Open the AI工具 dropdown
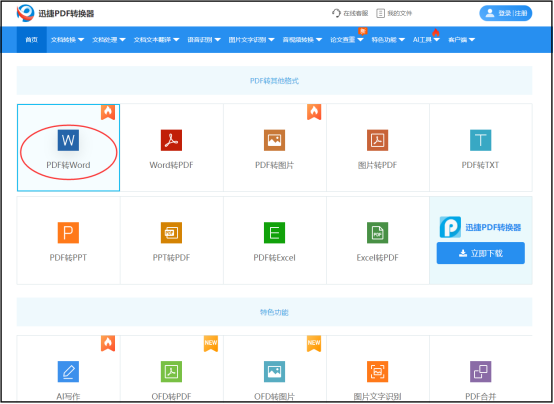The width and height of the screenshot is (554, 404). tap(426, 40)
